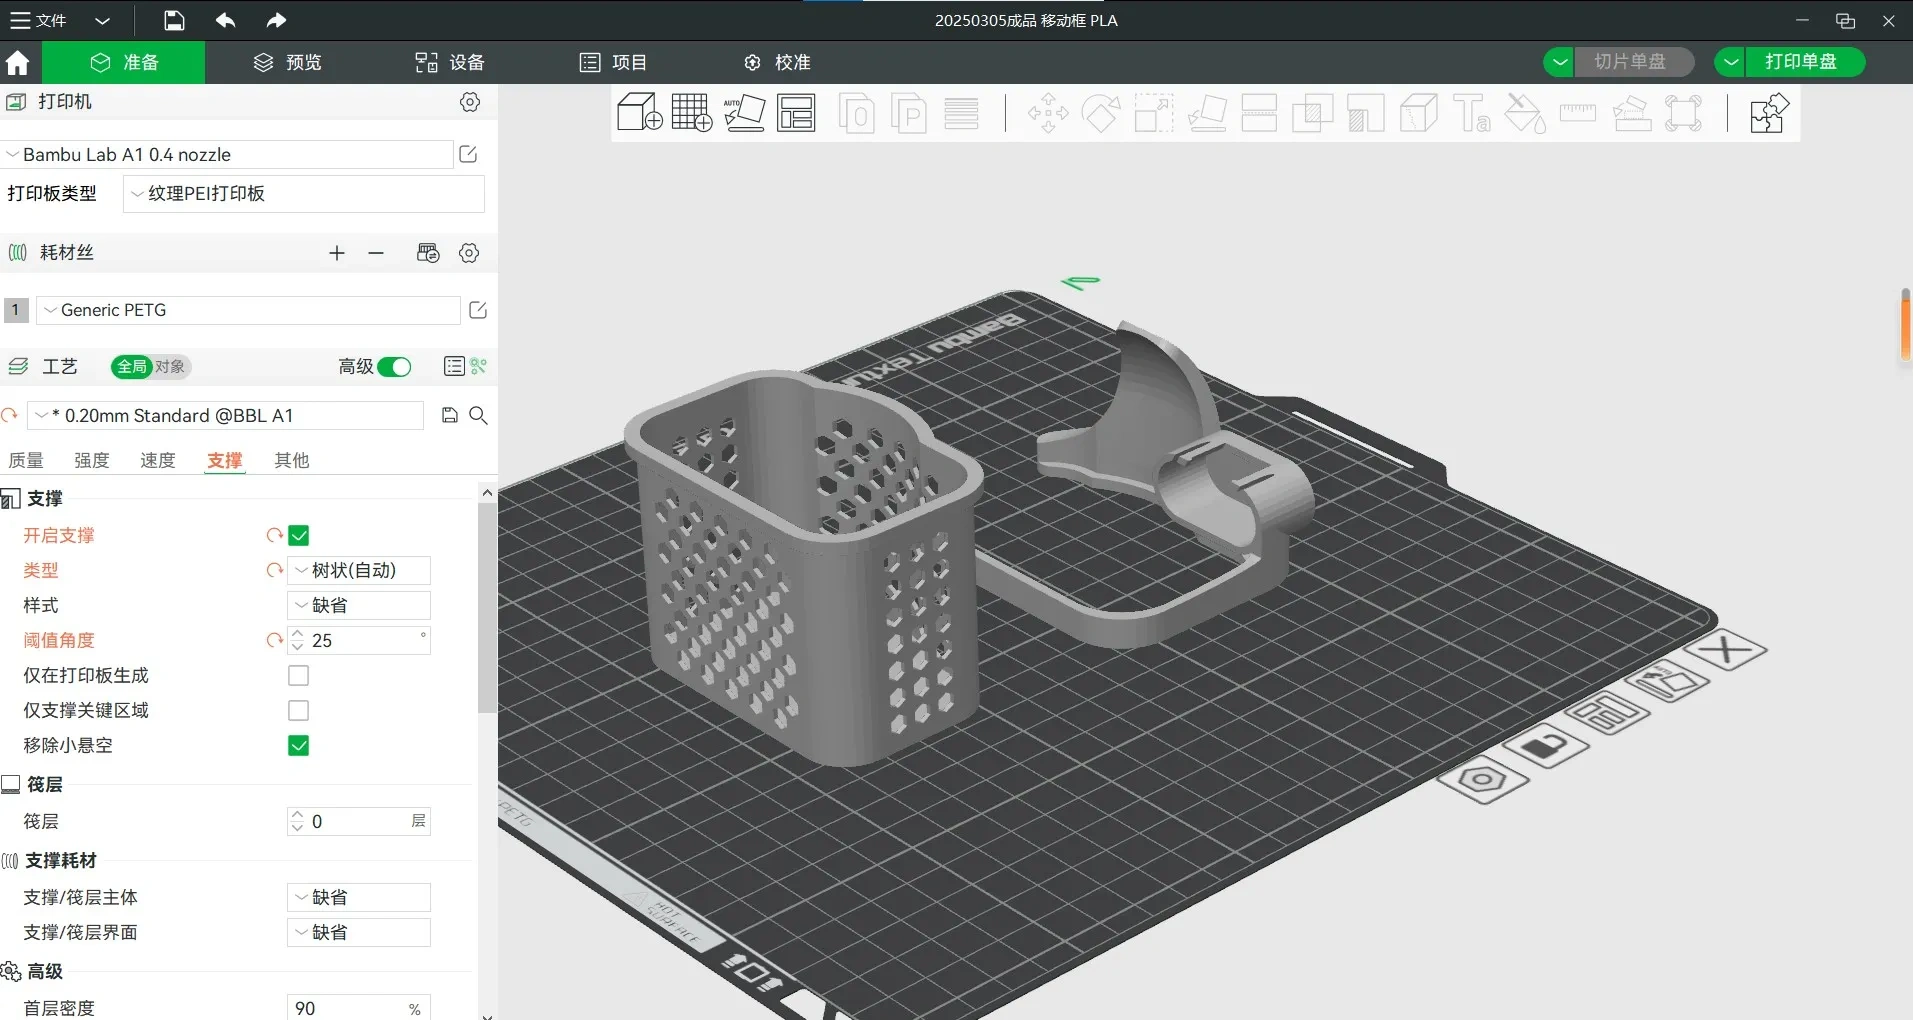Open the Support/raft interface filament dropdown
This screenshot has width=1913, height=1020.
point(359,932)
